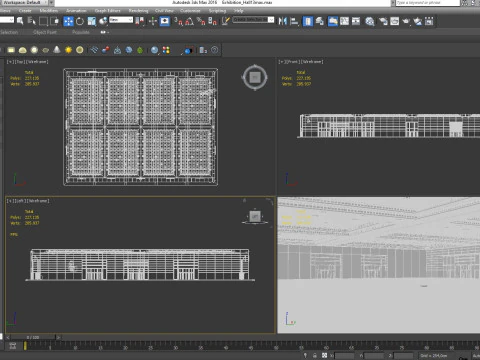Viewport: 480px width, 360px height.
Task: Click the yellow box primitive icon
Action: (x=11, y=50)
